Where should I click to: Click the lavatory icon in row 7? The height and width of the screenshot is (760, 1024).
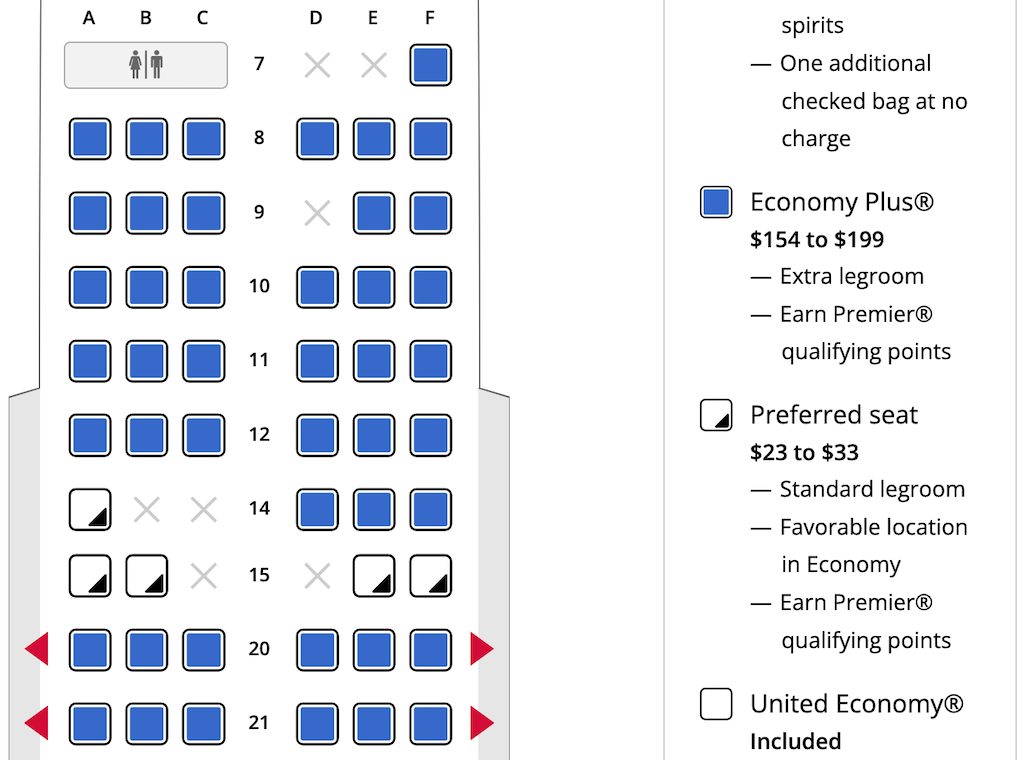(146, 65)
